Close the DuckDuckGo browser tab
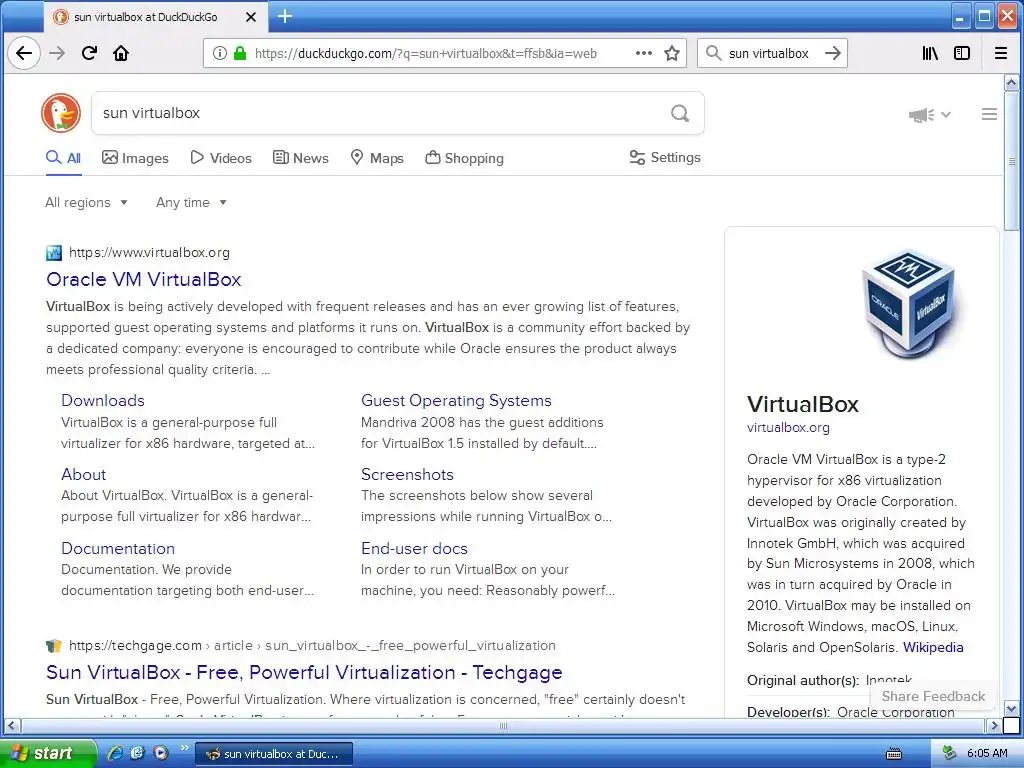 tap(251, 17)
